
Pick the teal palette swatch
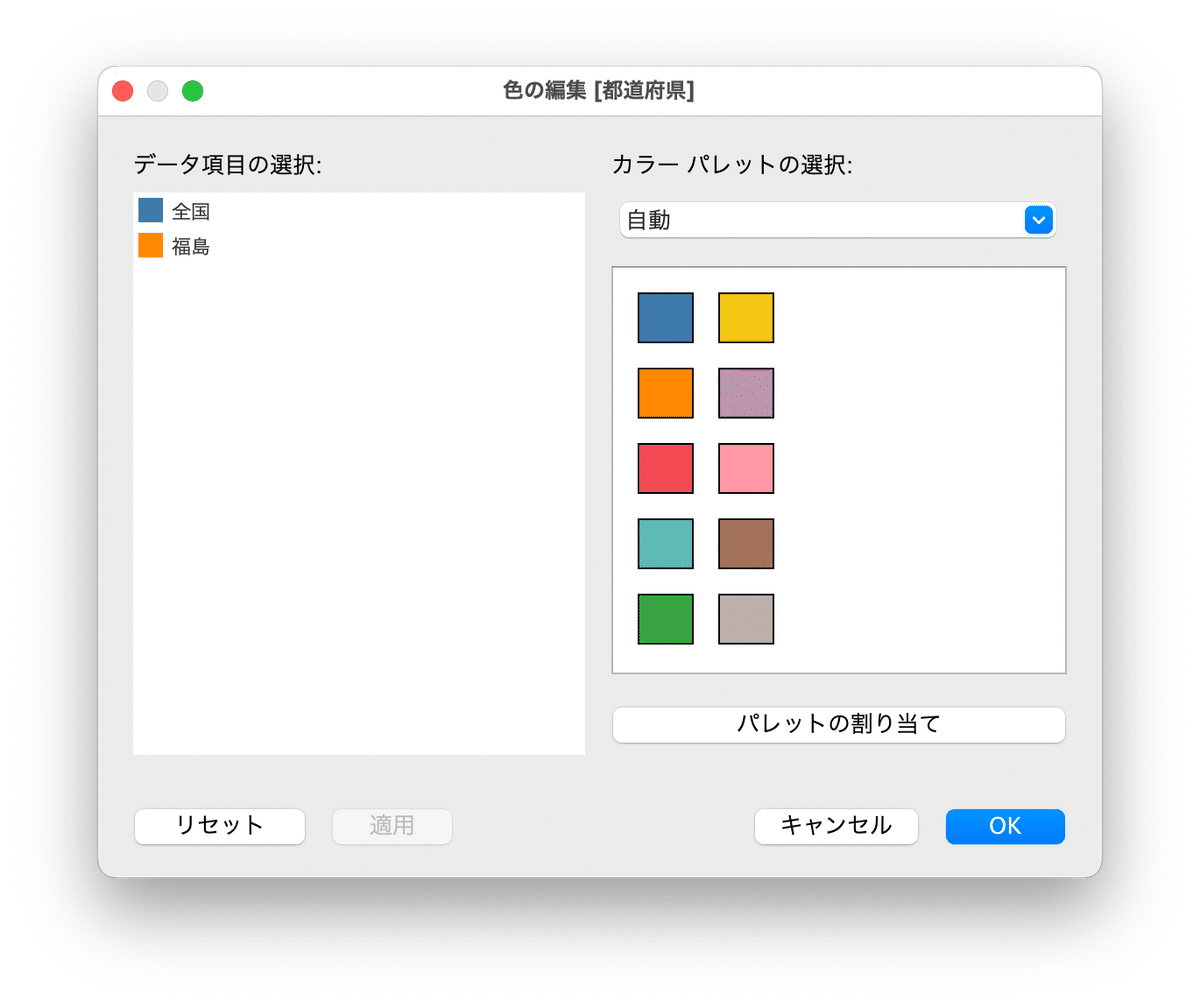coord(666,544)
